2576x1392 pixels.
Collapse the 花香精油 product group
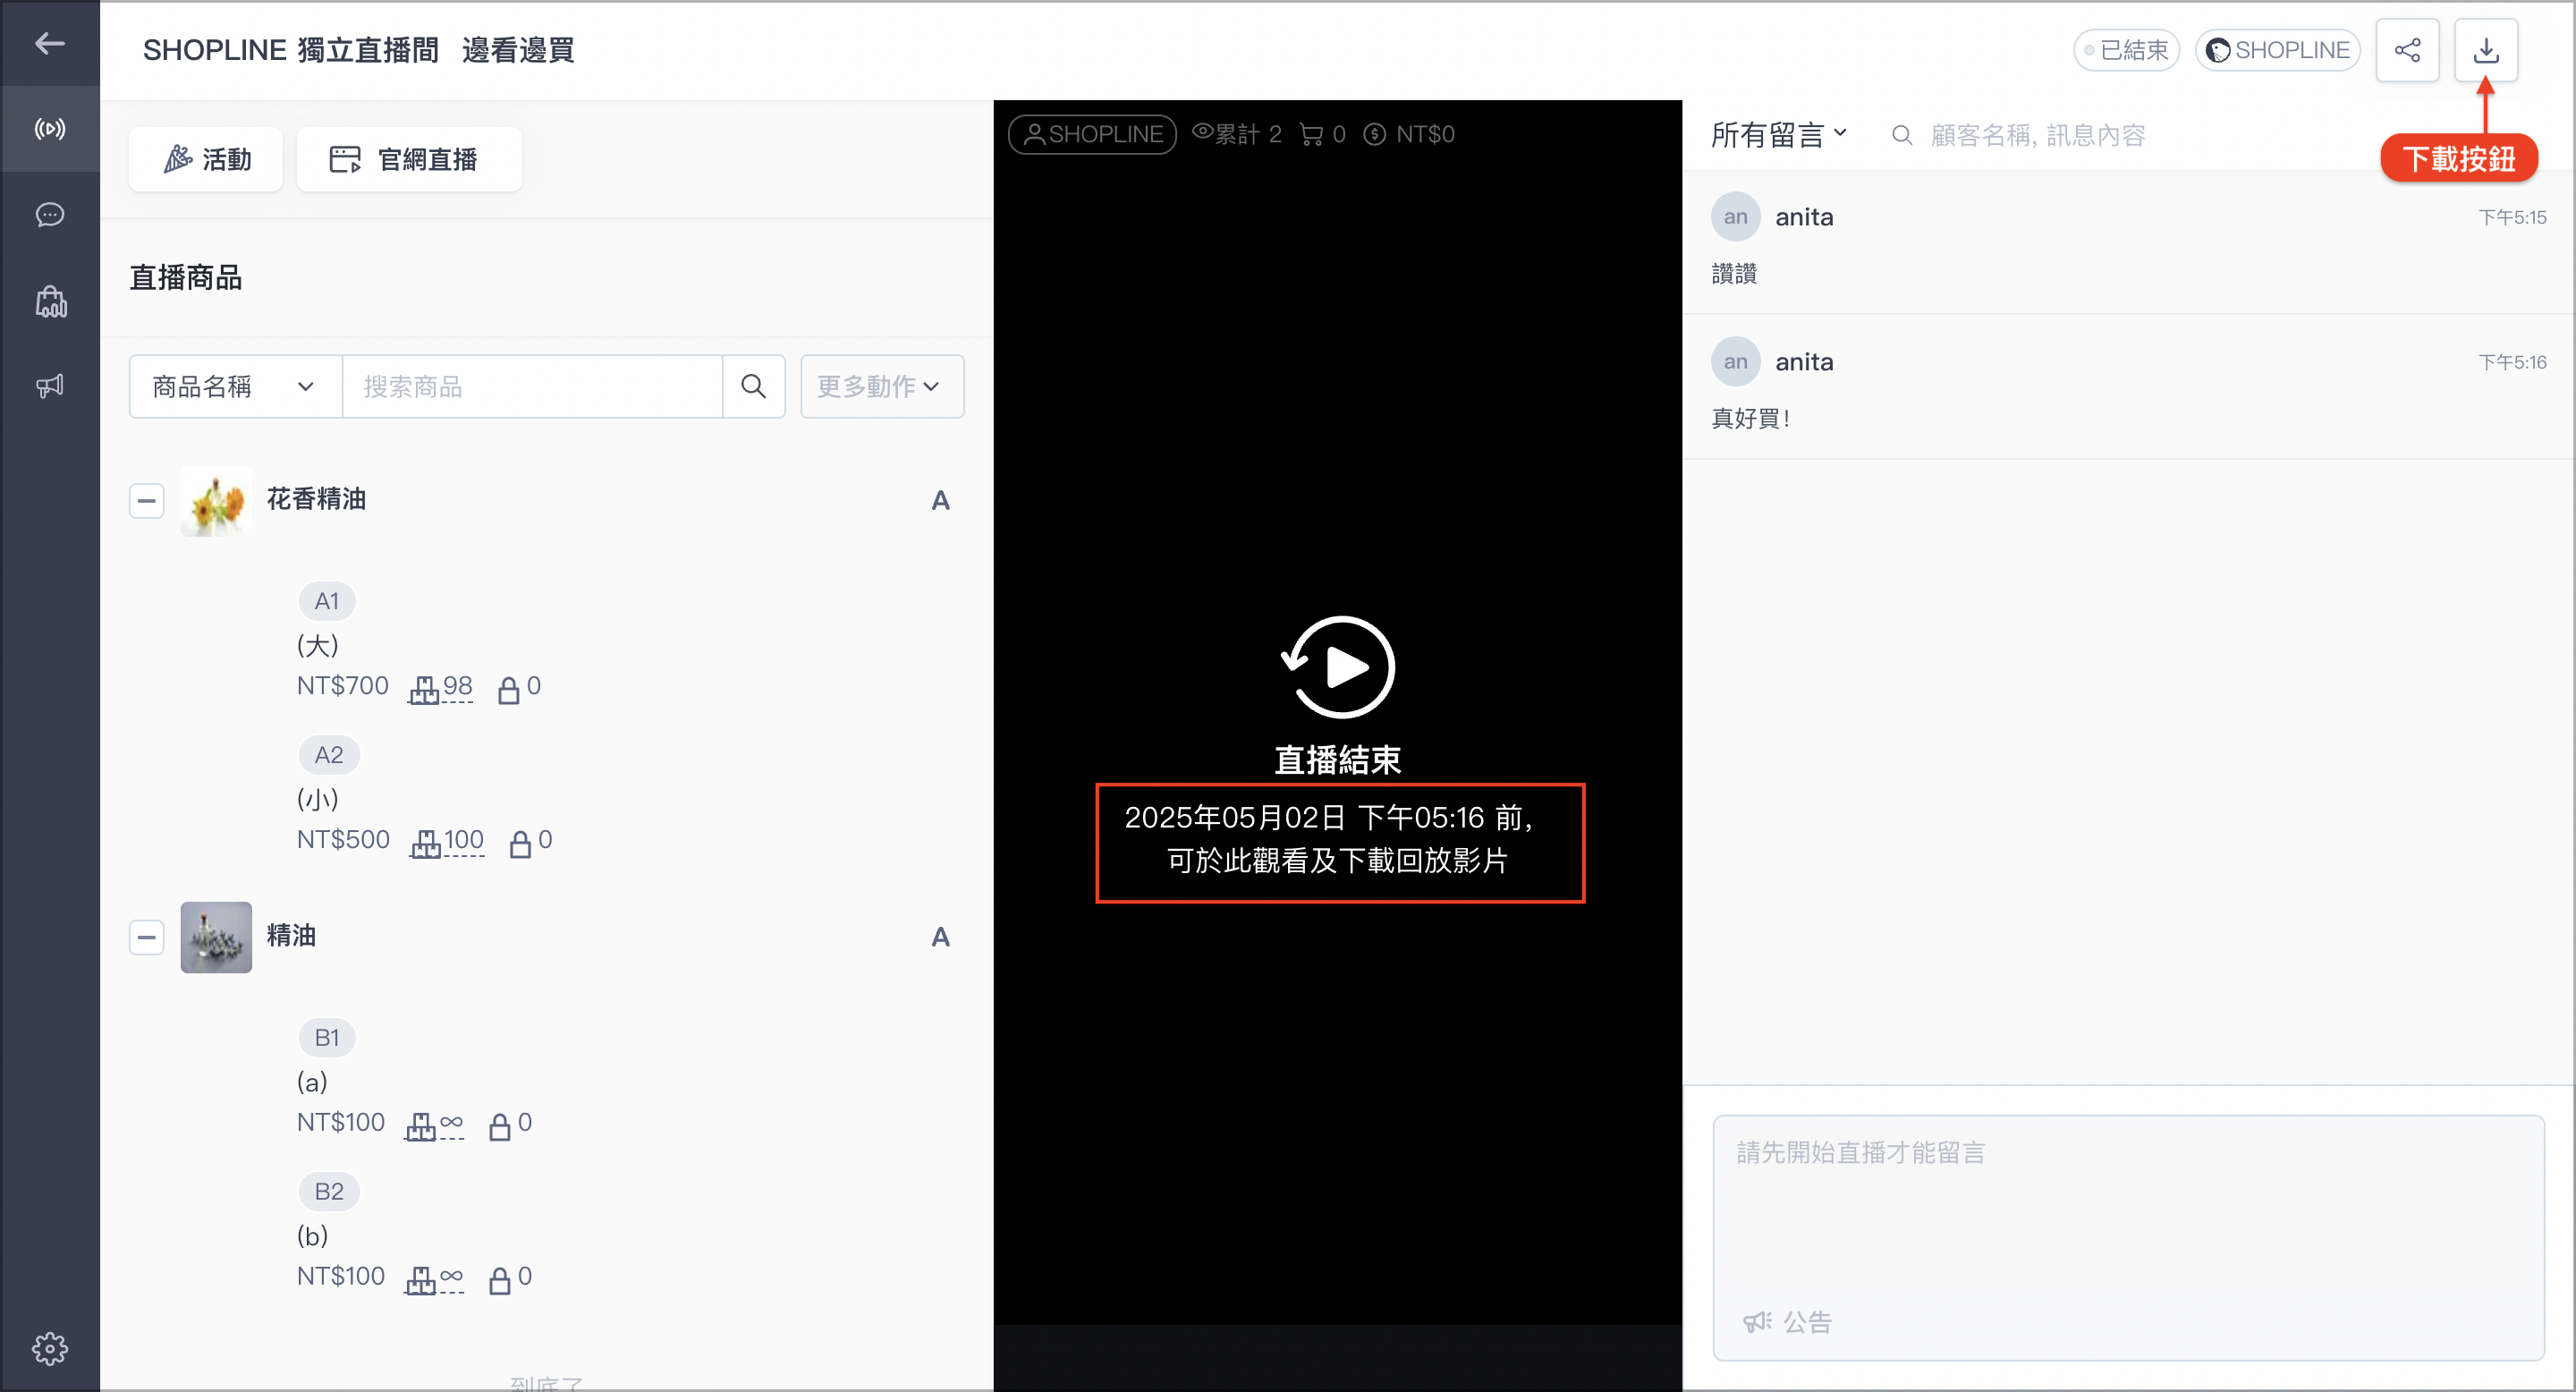pyautogui.click(x=146, y=500)
